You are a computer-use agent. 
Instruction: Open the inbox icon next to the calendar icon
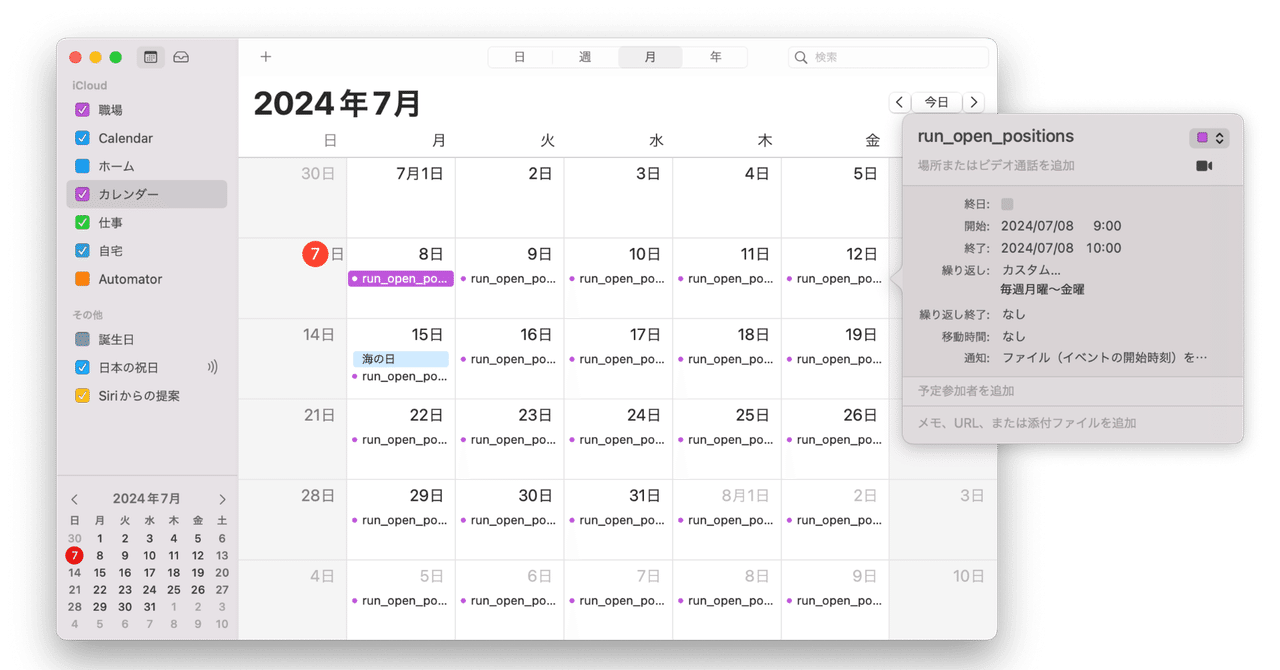(181, 57)
